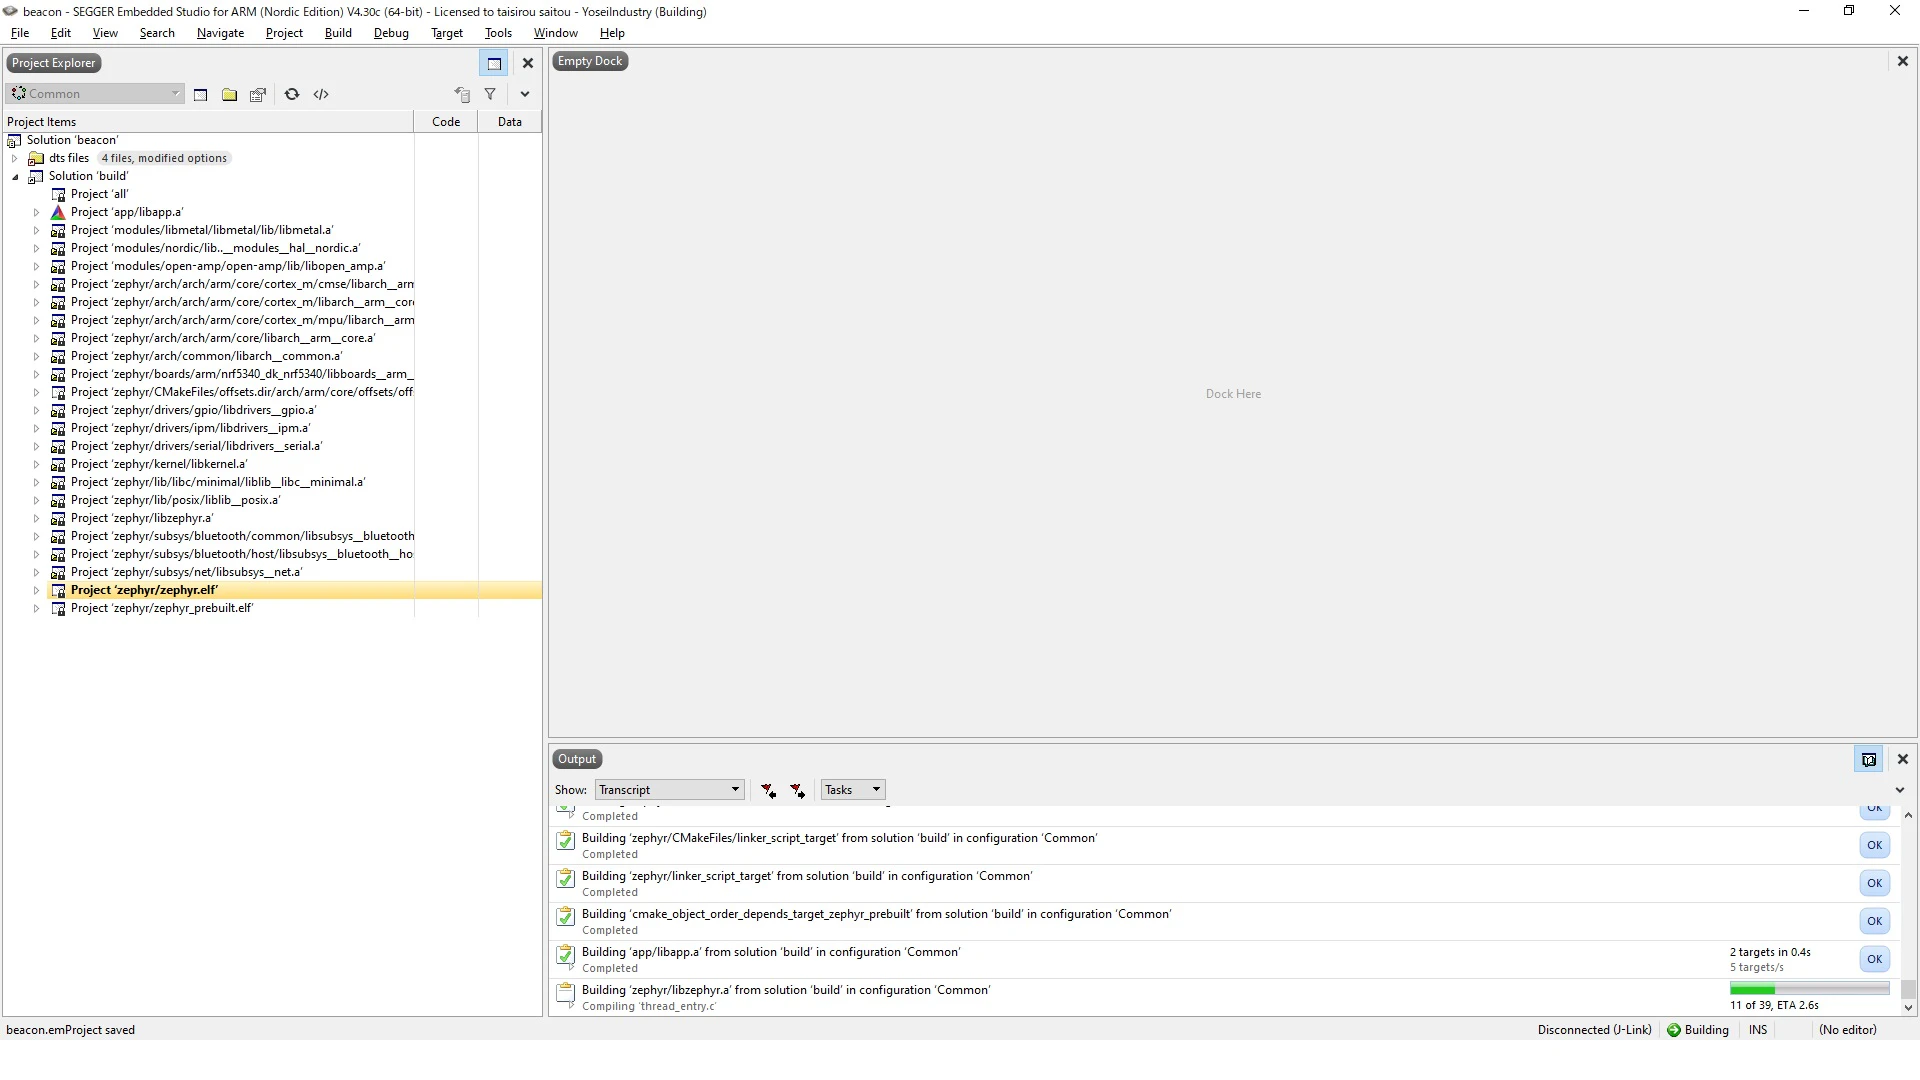This screenshot has width=1920, height=1080.
Task: Open the Navigate menu
Action: click(x=220, y=33)
